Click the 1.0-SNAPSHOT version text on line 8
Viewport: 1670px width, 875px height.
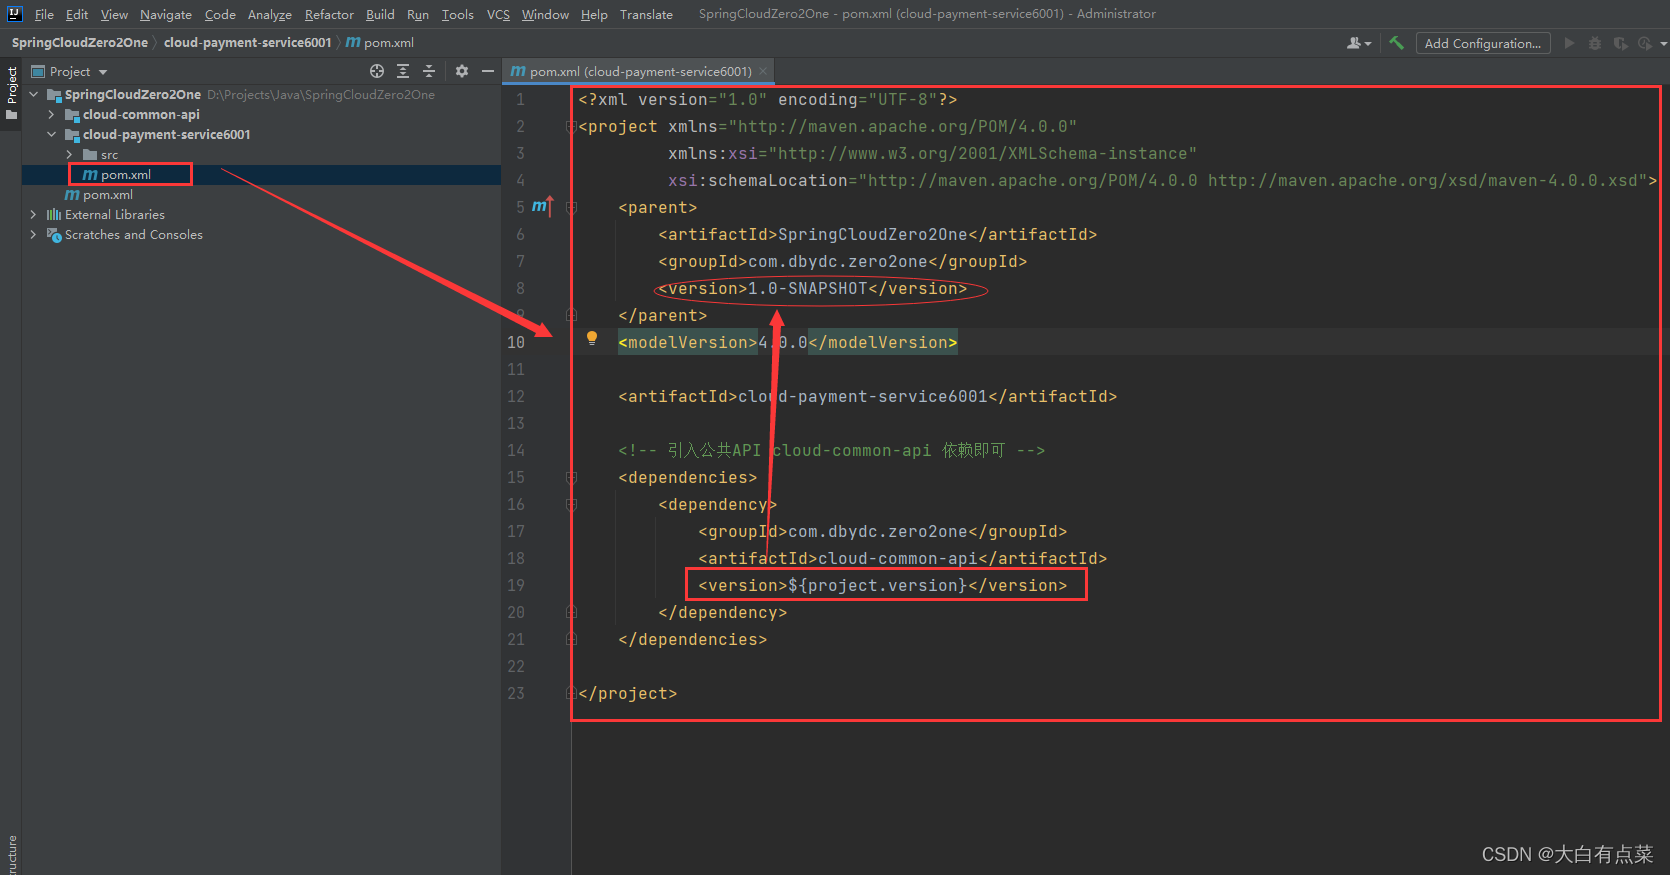(x=808, y=288)
